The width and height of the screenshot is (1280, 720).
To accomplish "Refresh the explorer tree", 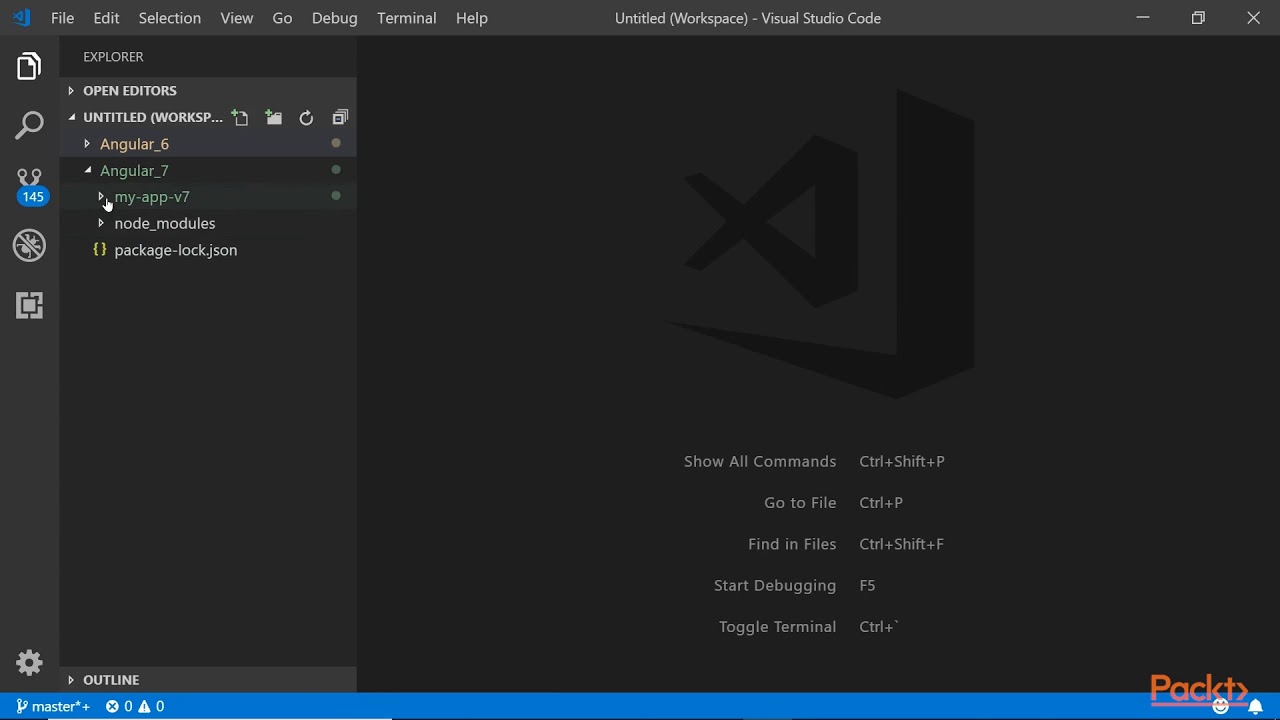I will click(x=306, y=118).
